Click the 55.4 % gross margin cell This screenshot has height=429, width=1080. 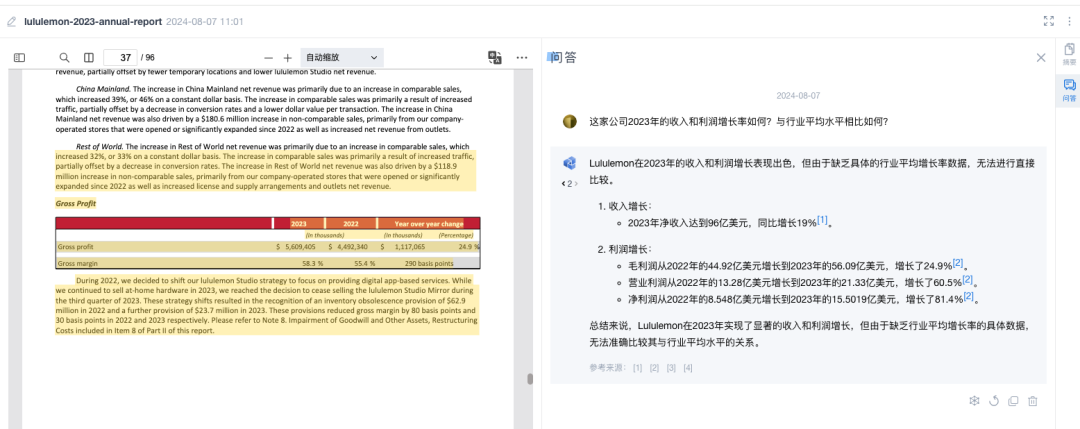pyautogui.click(x=364, y=263)
